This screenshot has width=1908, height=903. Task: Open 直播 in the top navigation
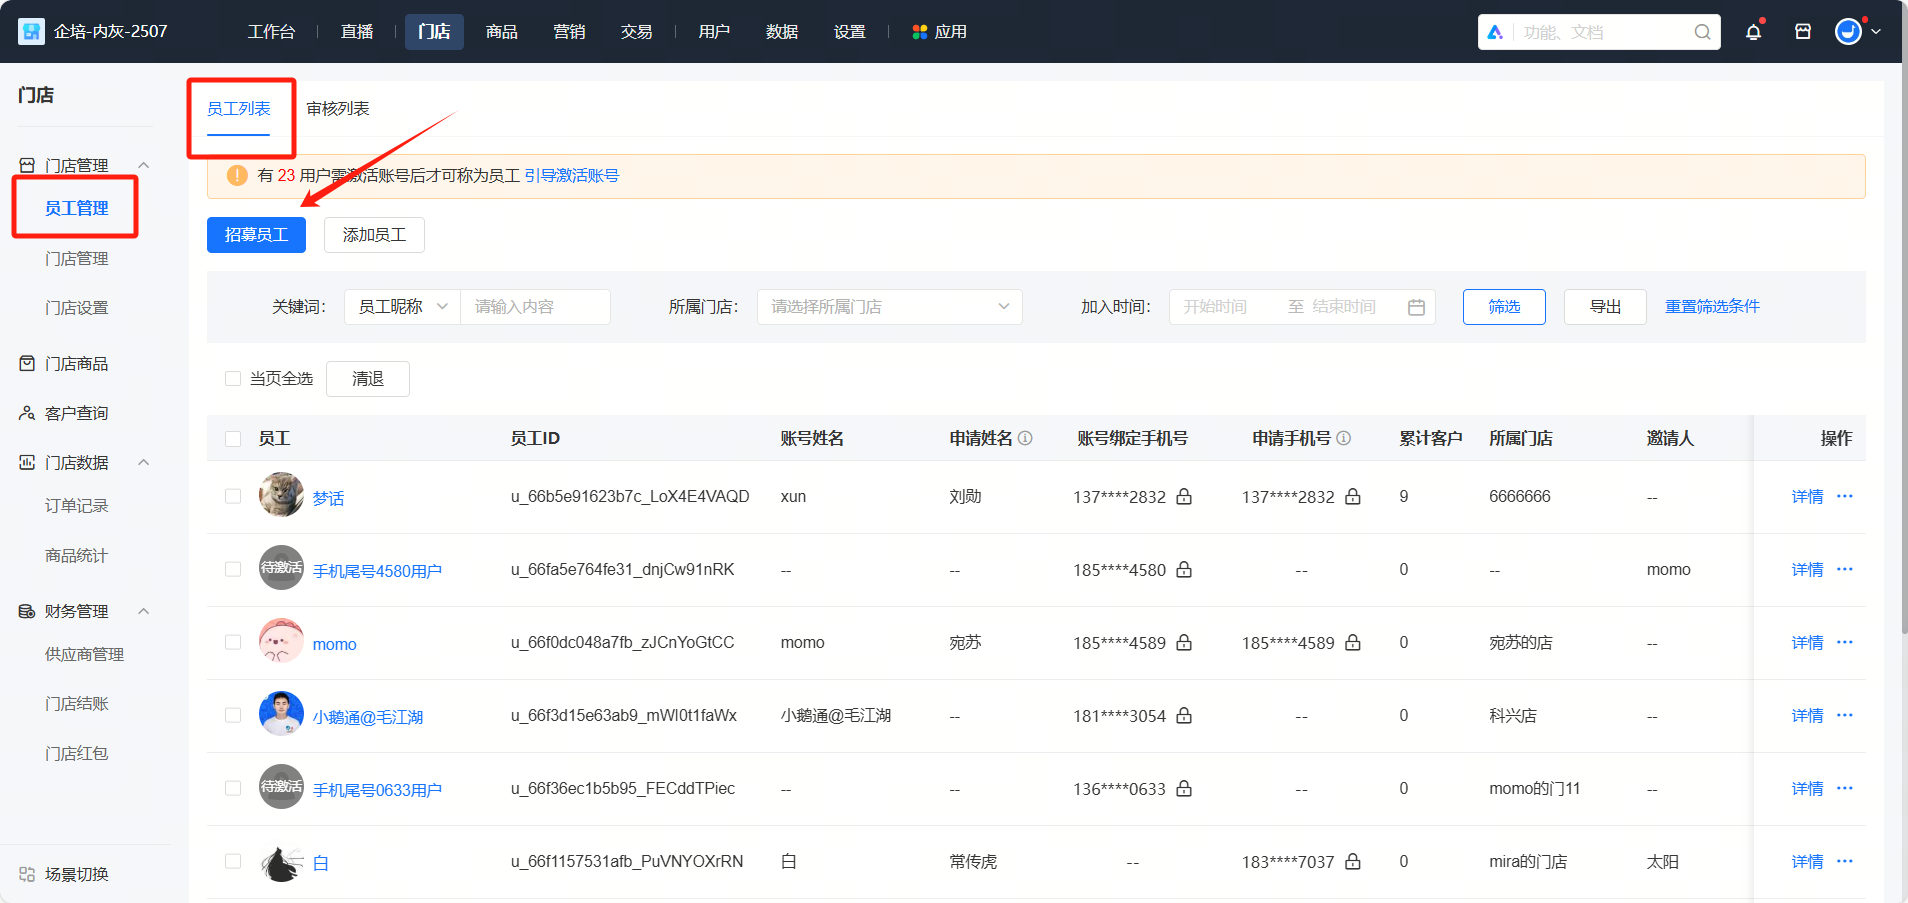[x=357, y=32]
